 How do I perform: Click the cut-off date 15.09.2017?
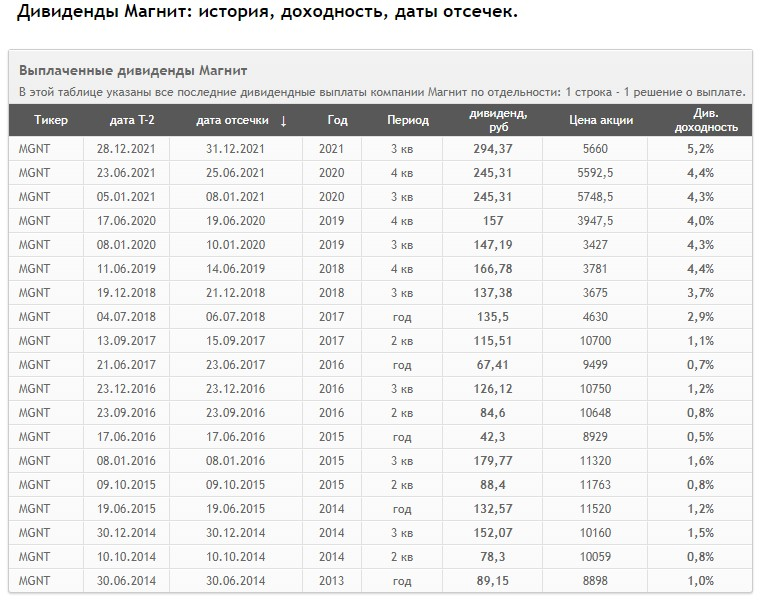tap(235, 340)
